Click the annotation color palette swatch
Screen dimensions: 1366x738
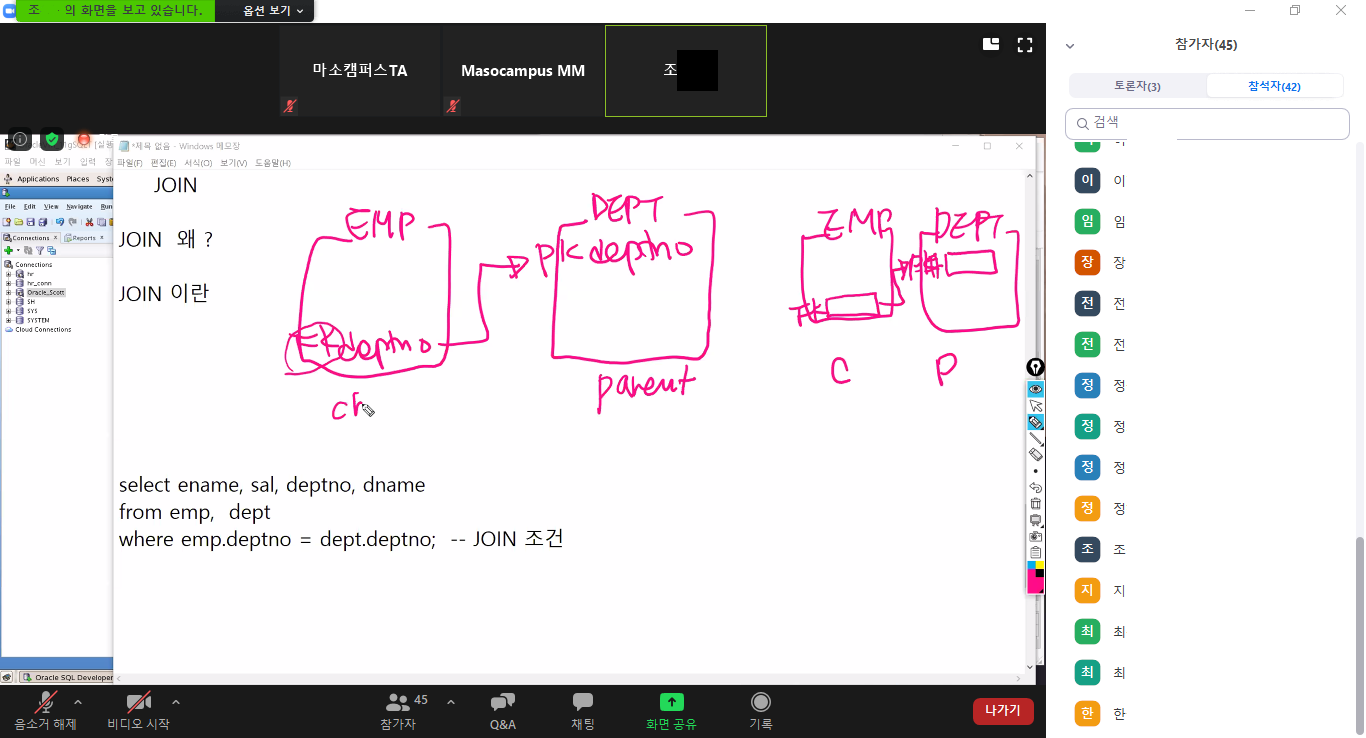click(1036, 577)
